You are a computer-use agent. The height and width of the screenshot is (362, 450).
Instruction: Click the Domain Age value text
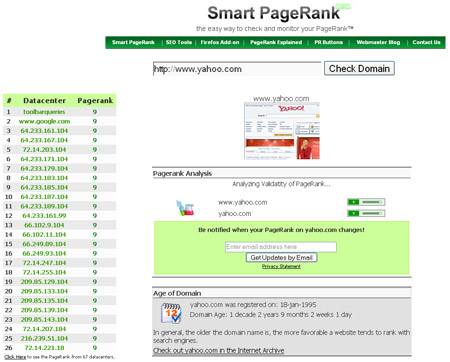coord(271,315)
